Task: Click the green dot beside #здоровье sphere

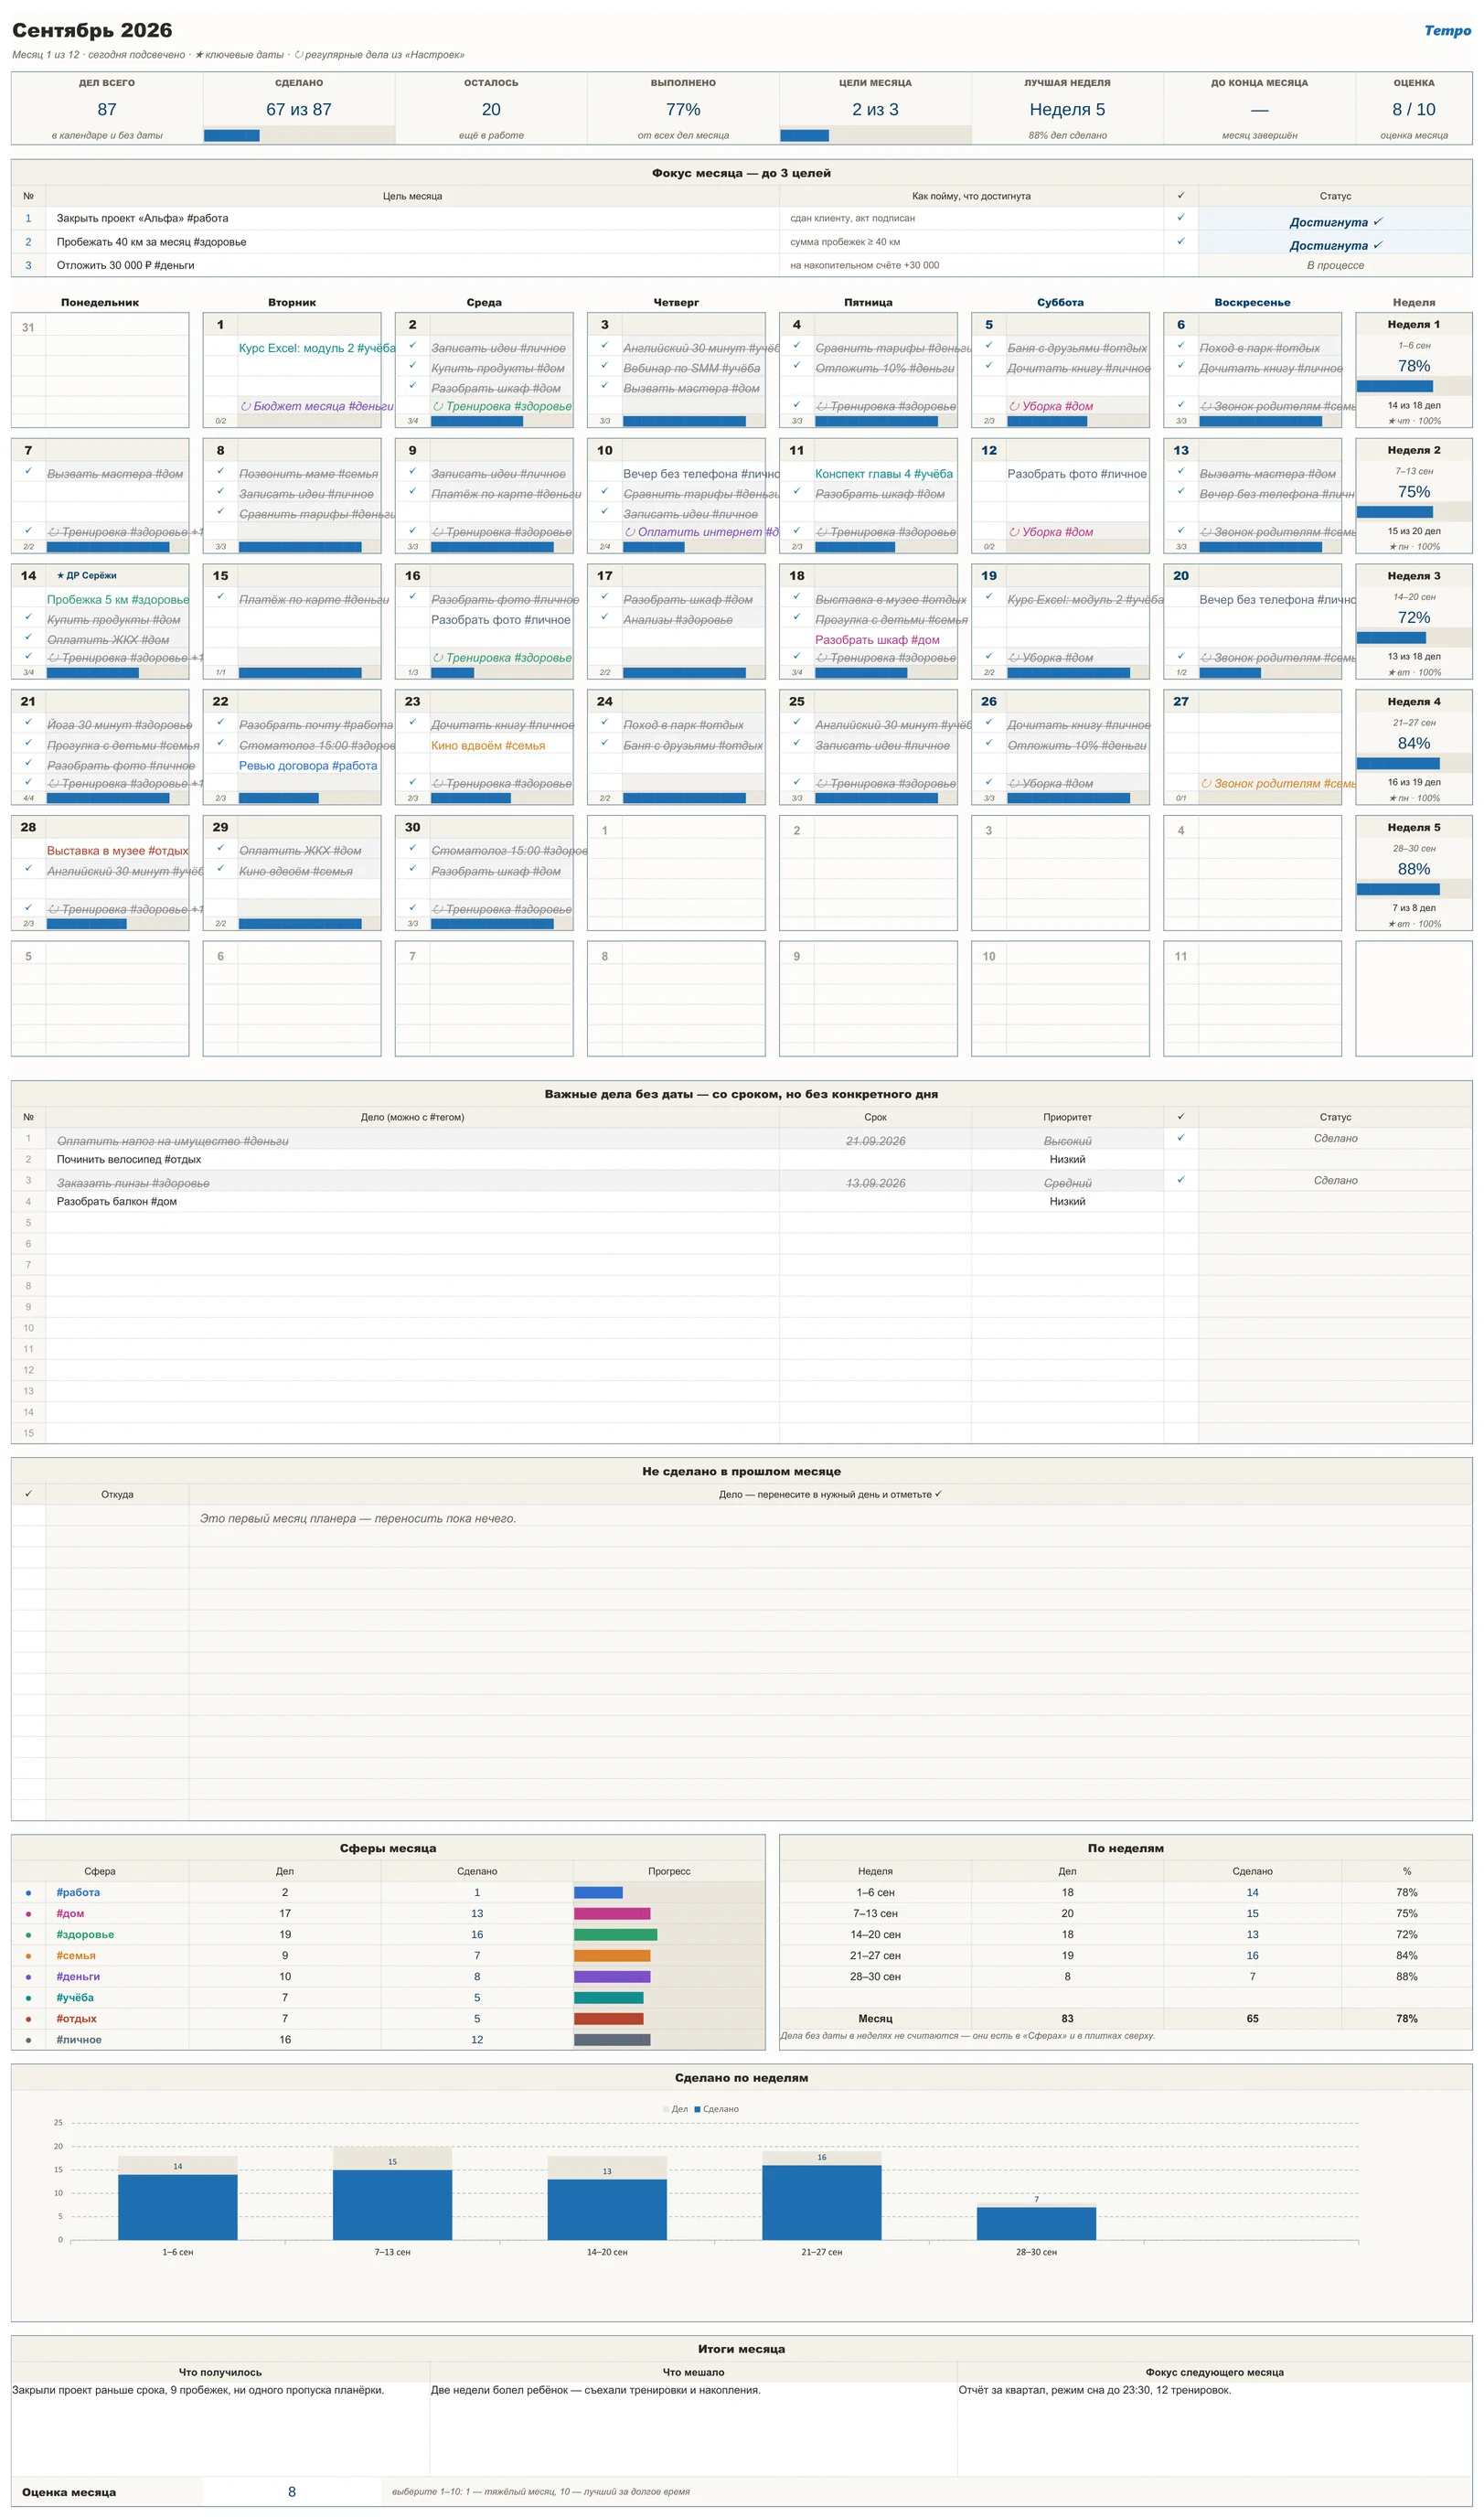Action: click(x=28, y=1935)
